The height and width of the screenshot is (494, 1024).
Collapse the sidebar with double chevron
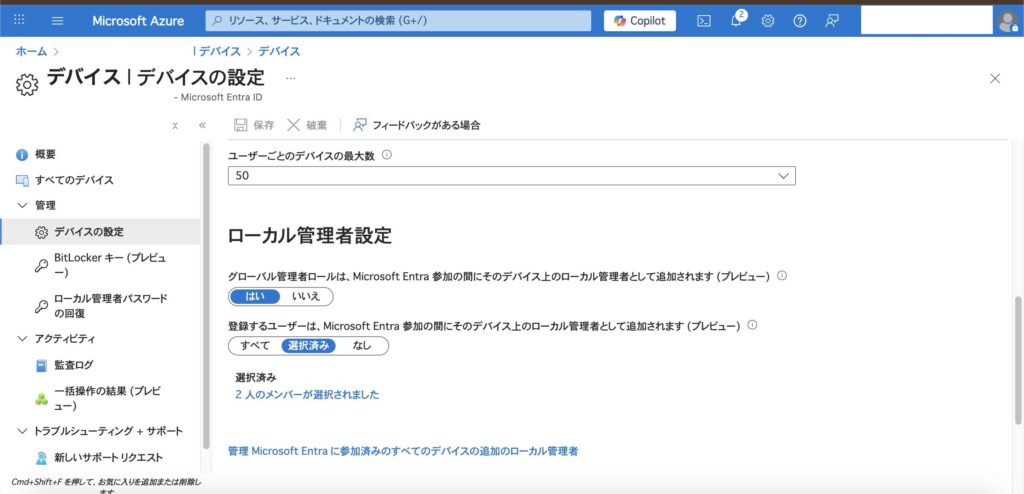pyautogui.click(x=202, y=125)
